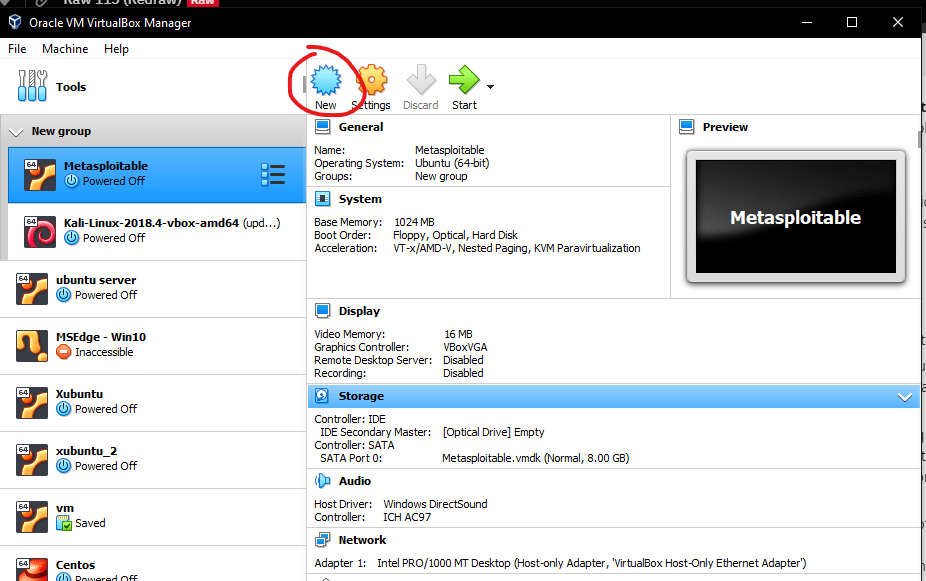926x581 pixels.
Task: Click the Metasploitable preview thumbnail
Action: pos(795,217)
